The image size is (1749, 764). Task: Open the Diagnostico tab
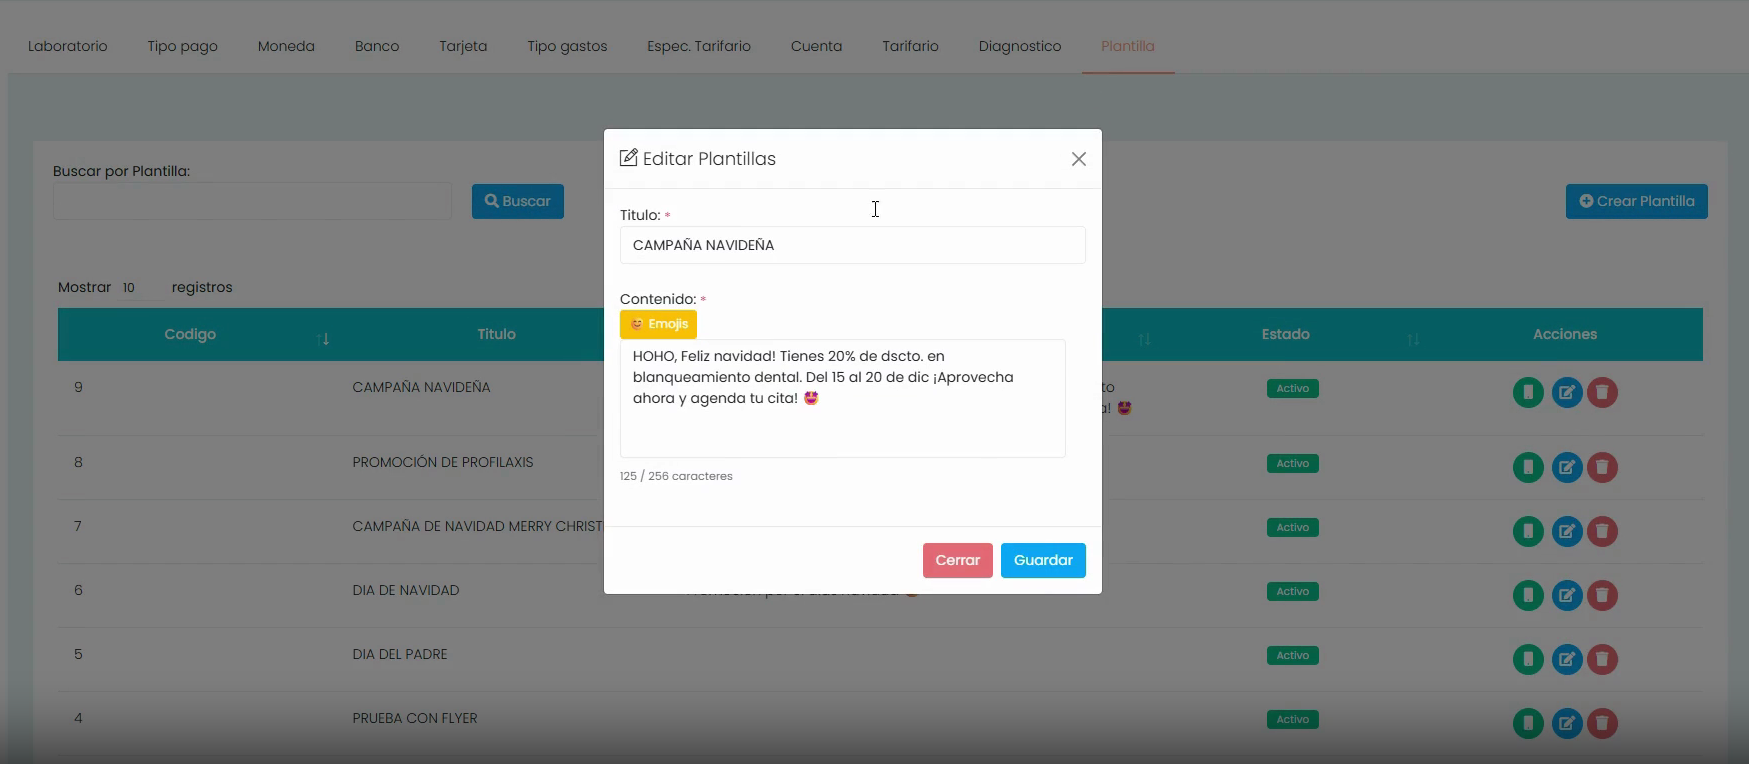(1019, 46)
